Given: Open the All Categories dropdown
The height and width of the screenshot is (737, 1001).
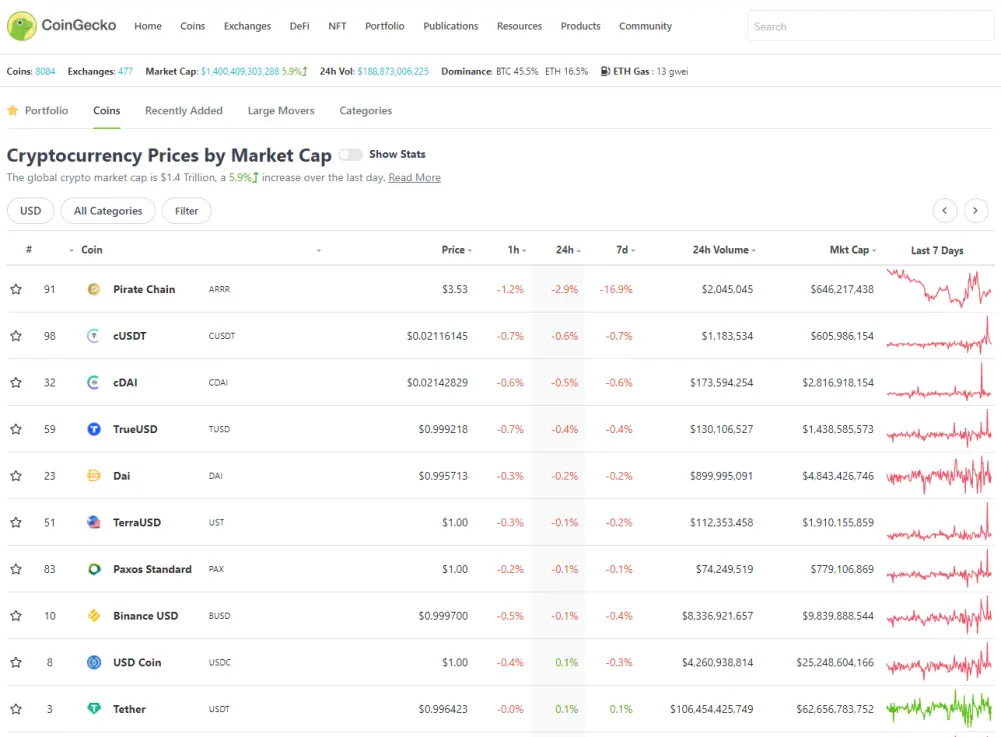Looking at the screenshot, I should point(108,211).
